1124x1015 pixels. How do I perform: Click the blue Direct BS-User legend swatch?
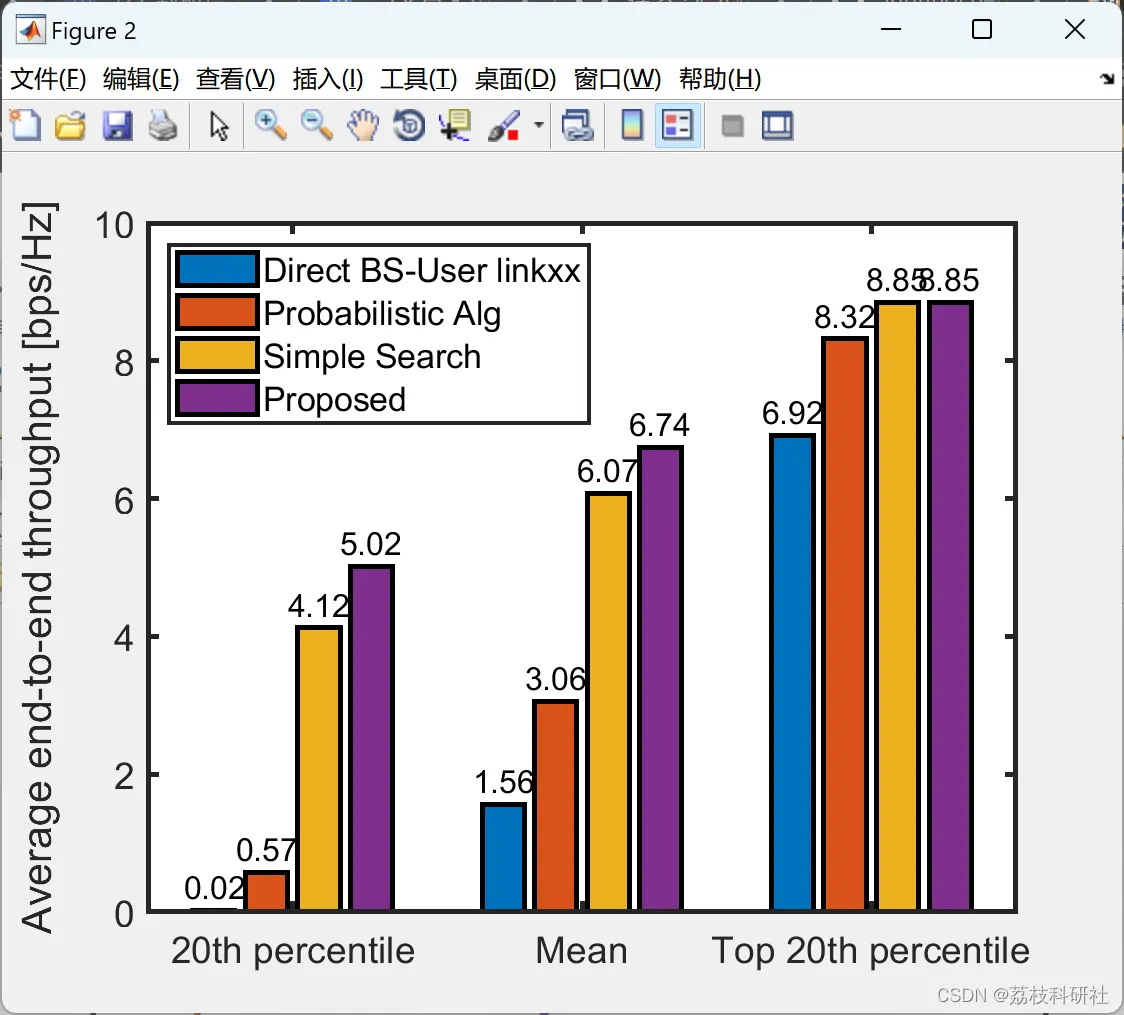click(216, 270)
